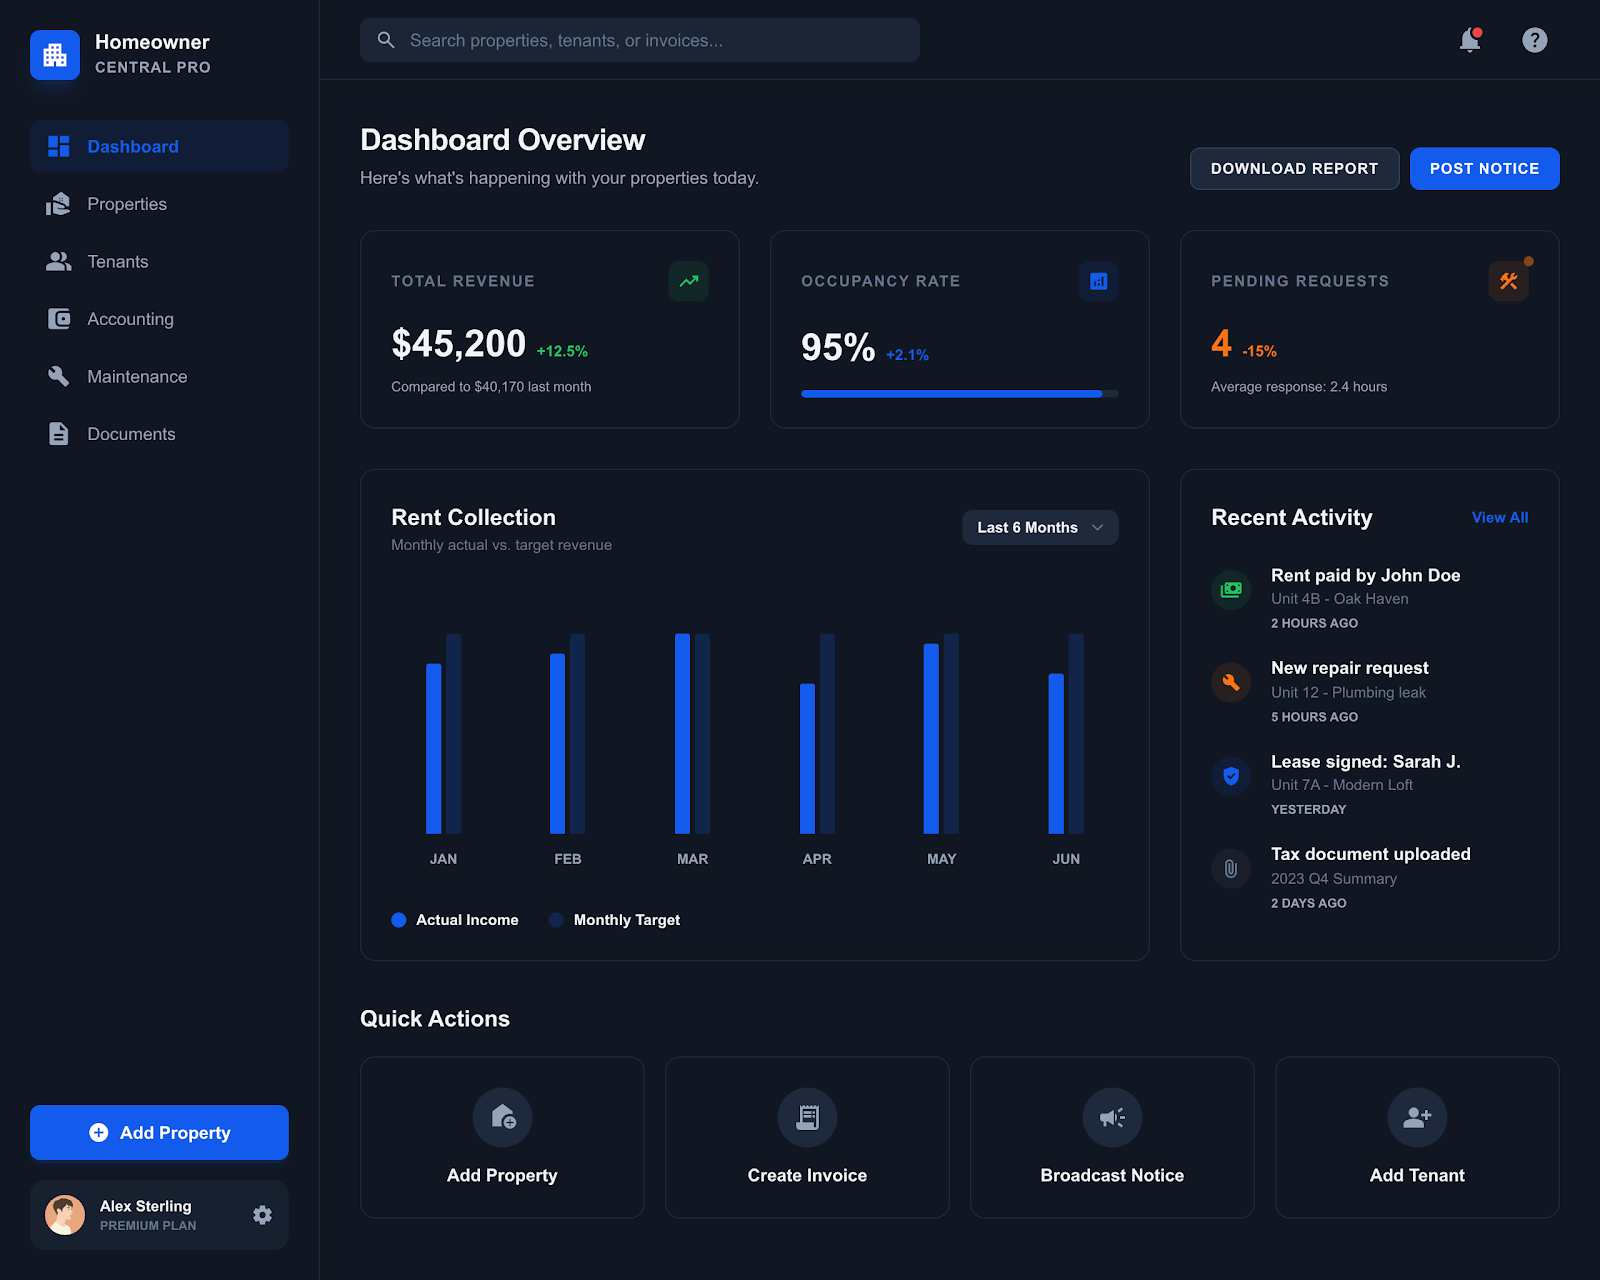
Task: Click Download Report button
Action: [x=1294, y=168]
